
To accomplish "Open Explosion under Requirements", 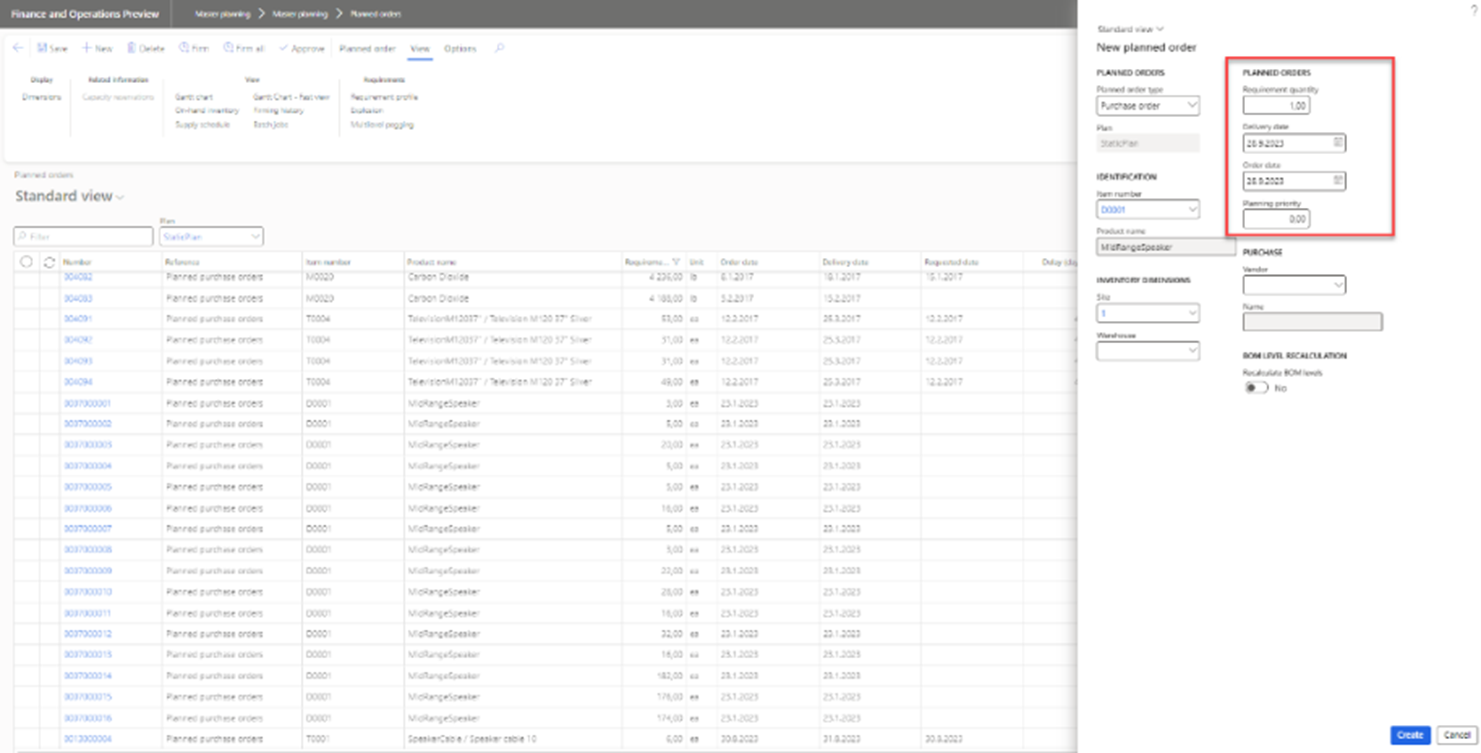I will coord(367,111).
